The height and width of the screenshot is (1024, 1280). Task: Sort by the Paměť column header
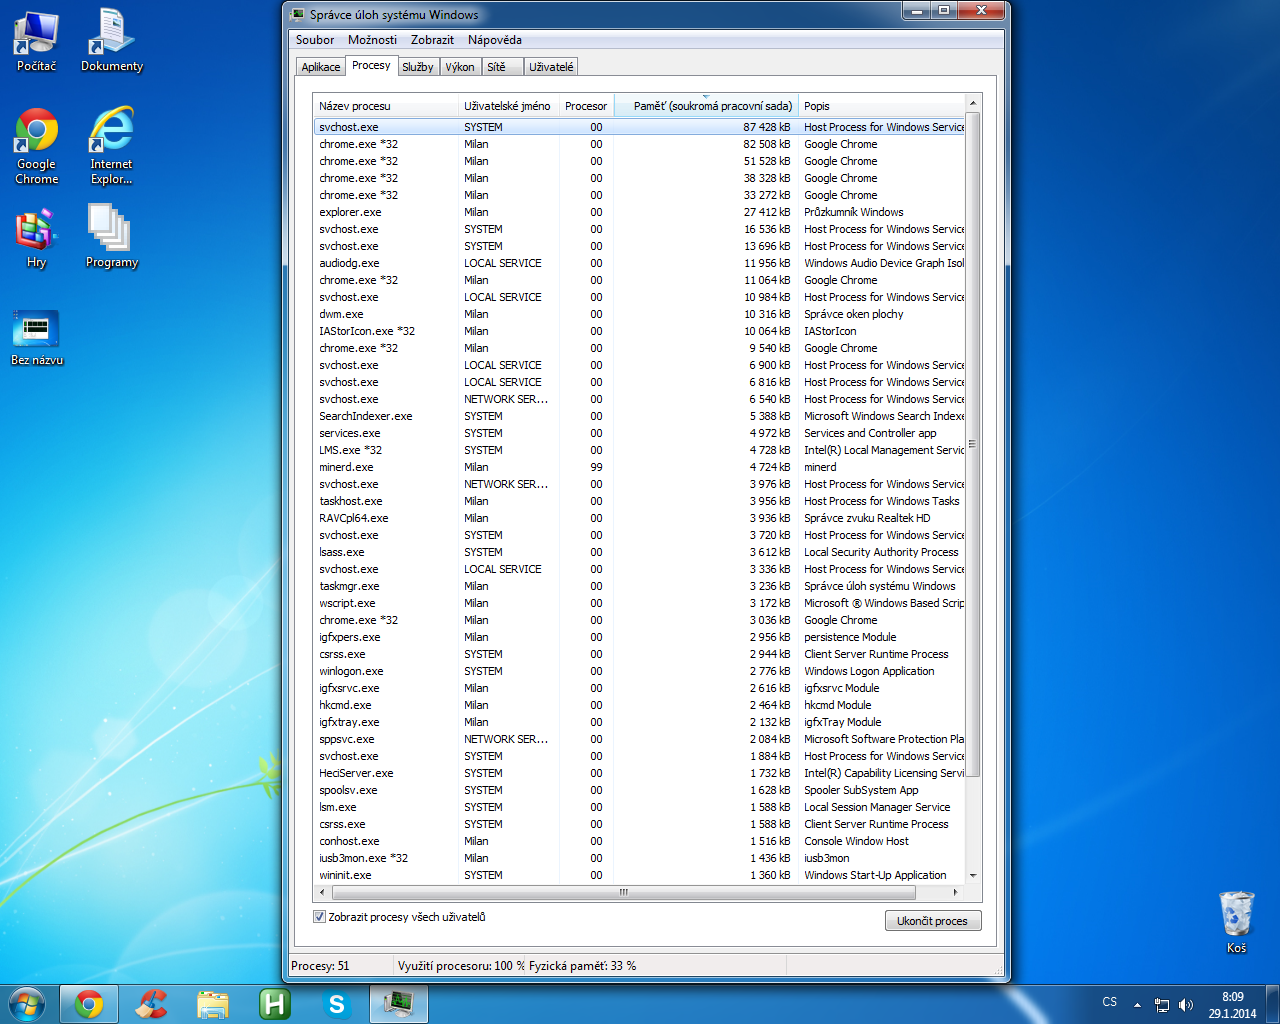tap(706, 106)
